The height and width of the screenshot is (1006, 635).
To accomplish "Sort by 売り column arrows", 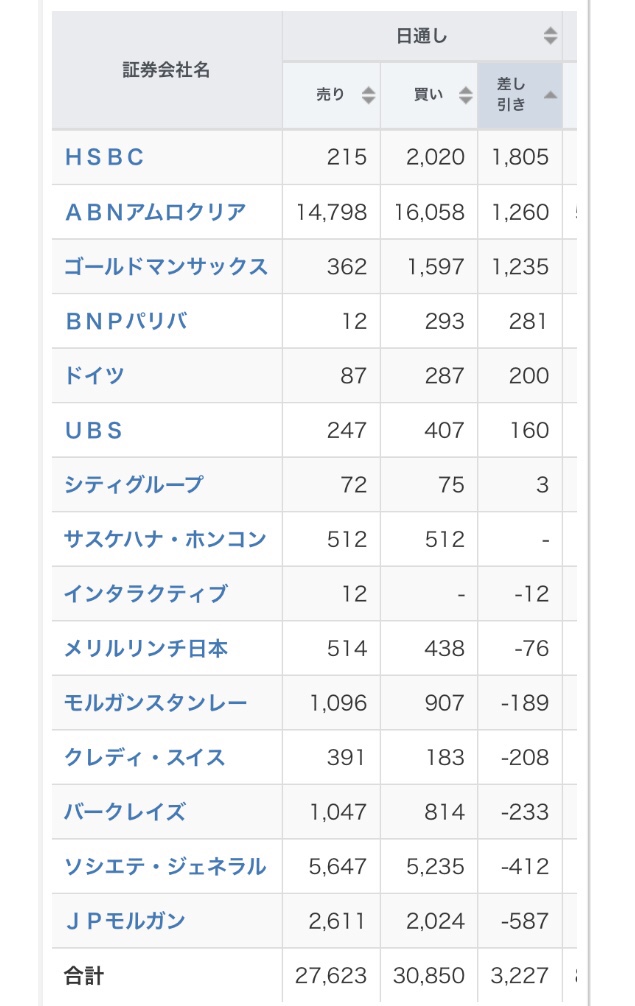I will [368, 95].
